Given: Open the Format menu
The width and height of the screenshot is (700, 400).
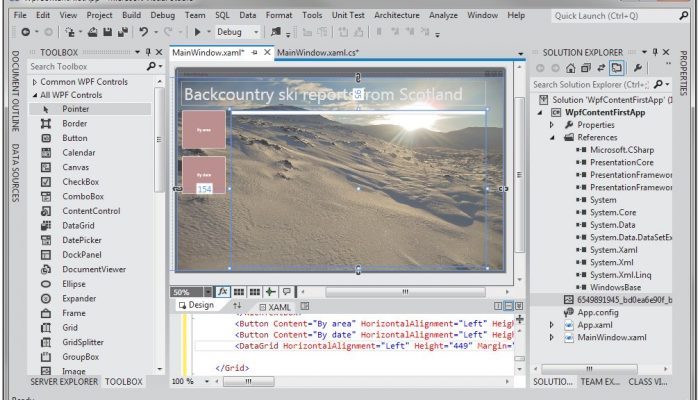Looking at the screenshot, I should pos(279,15).
